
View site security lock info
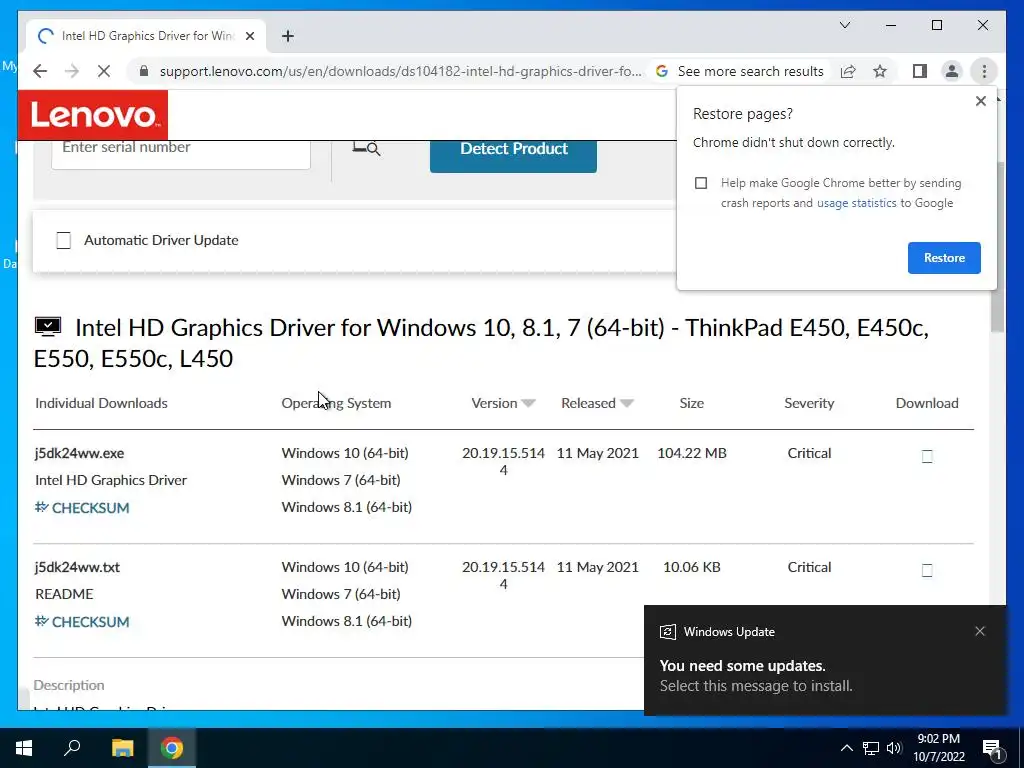144,71
